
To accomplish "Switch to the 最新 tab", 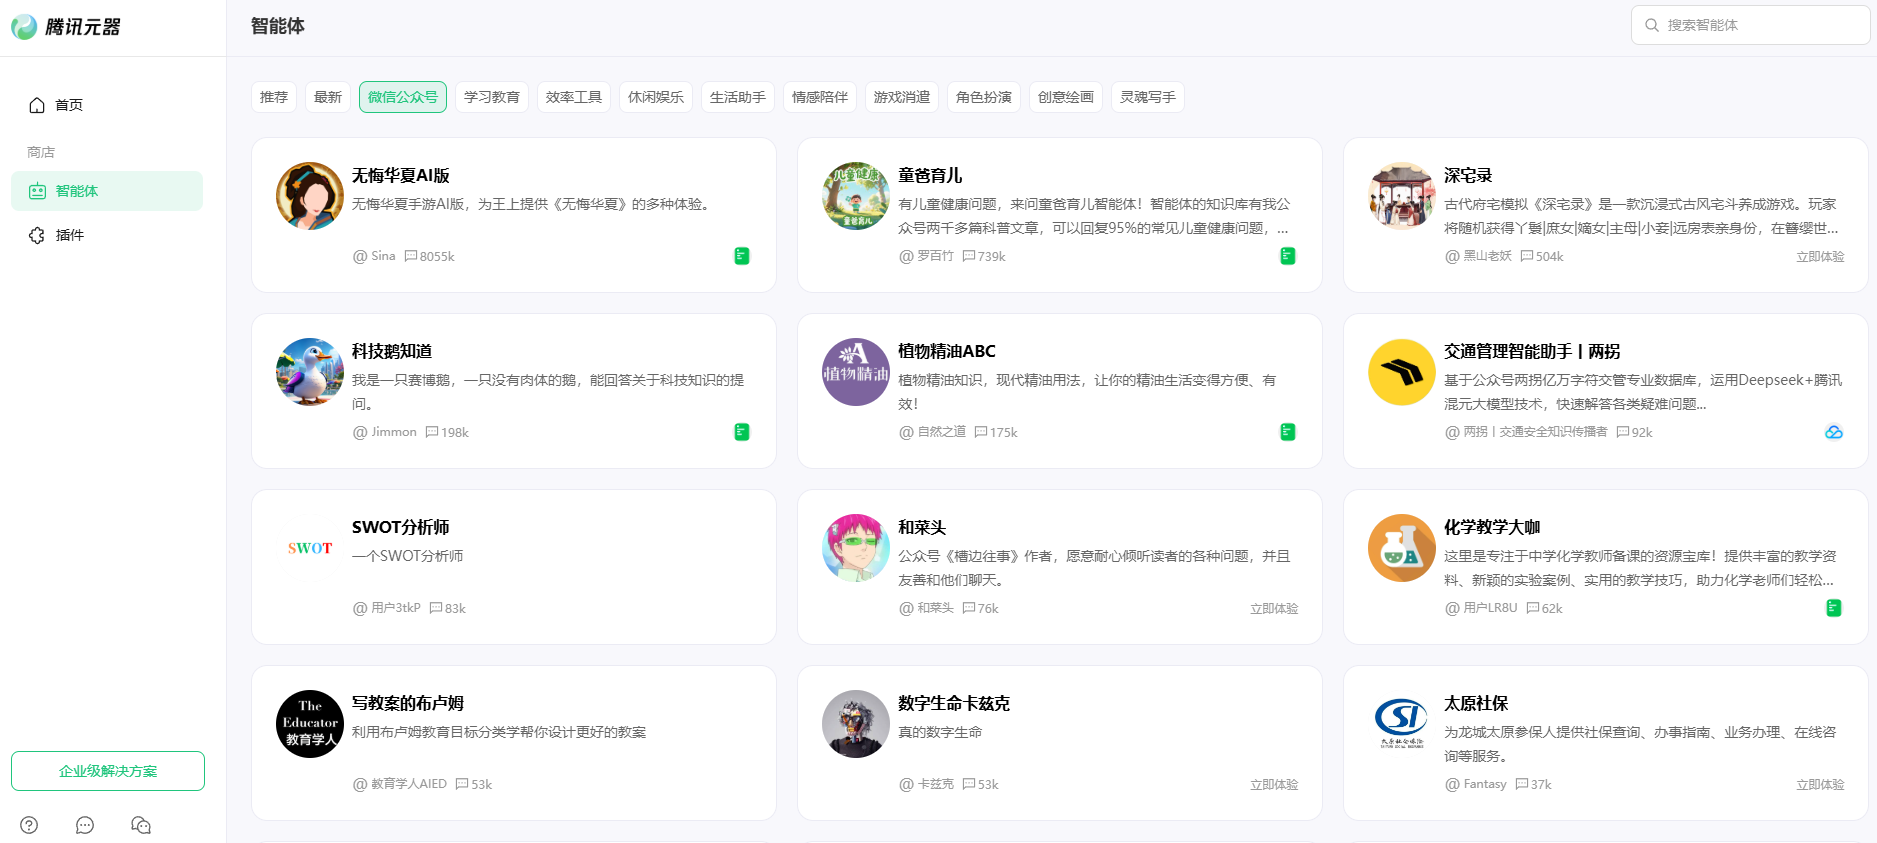I will pos(328,97).
